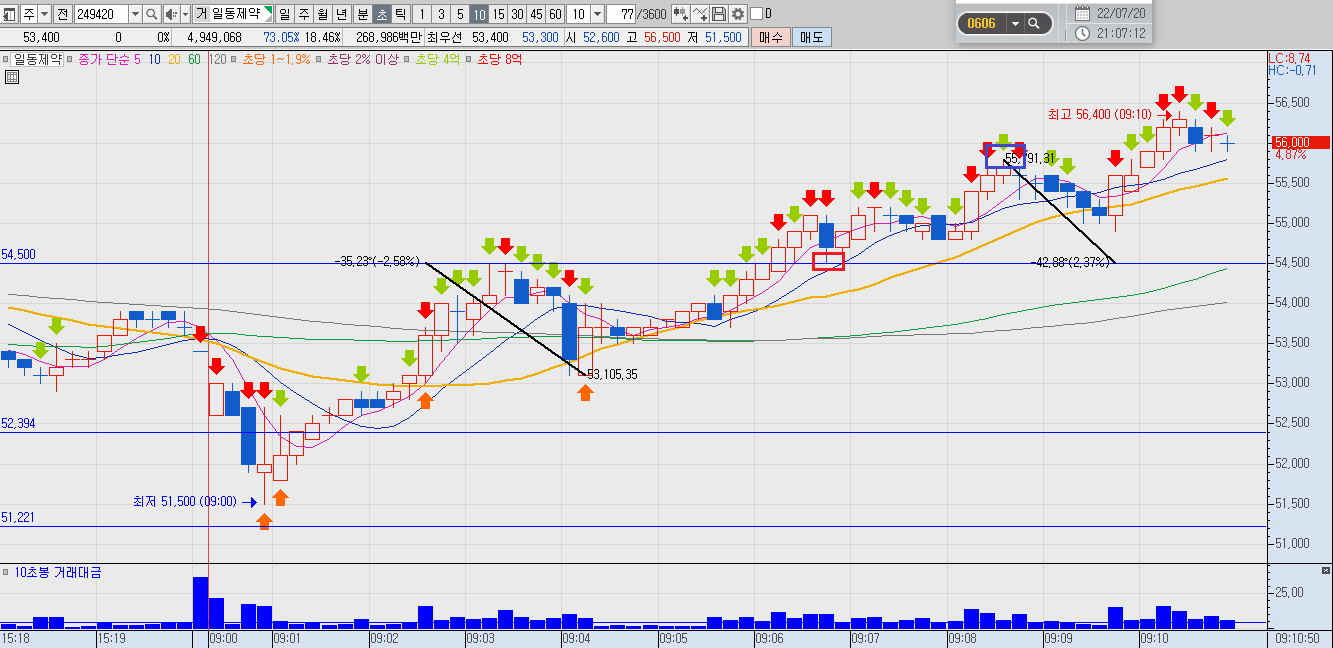Viewport: 1333px width, 648px height.
Task: Open the interval value 10 dropdown arrow
Action: pyautogui.click(x=597, y=14)
